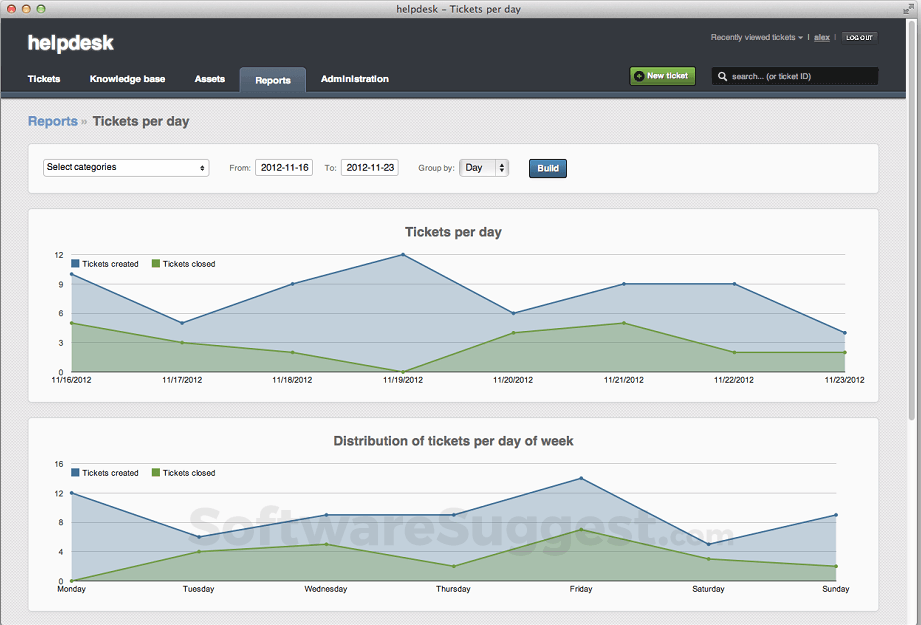Open the Select categories dropdown
The height and width of the screenshot is (625, 921).
point(126,168)
